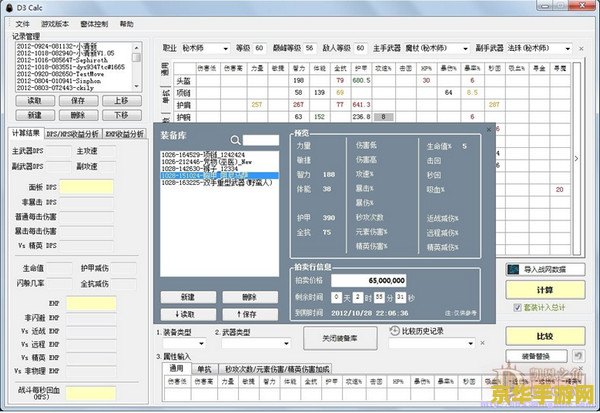Click 新建 button under 记录管理
The image size is (600, 413).
click(x=35, y=115)
